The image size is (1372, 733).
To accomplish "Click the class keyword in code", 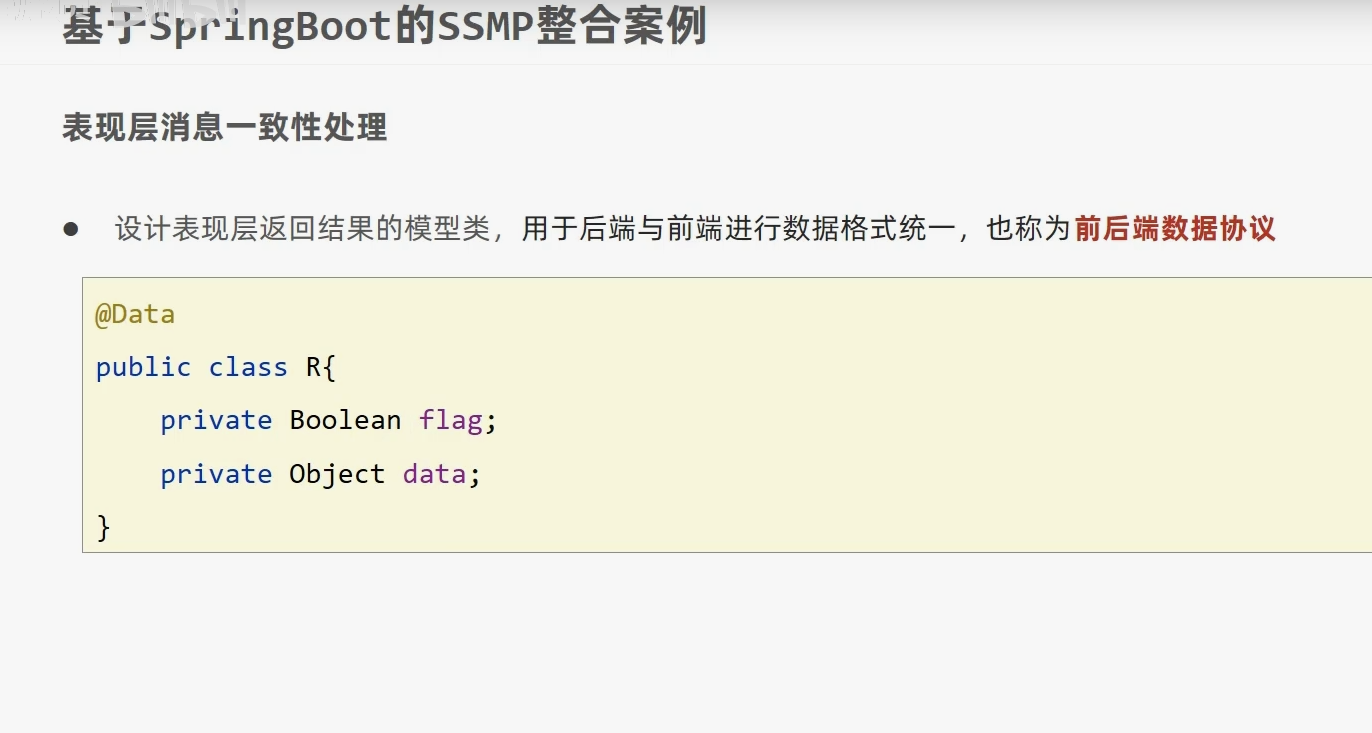I will (x=248, y=367).
